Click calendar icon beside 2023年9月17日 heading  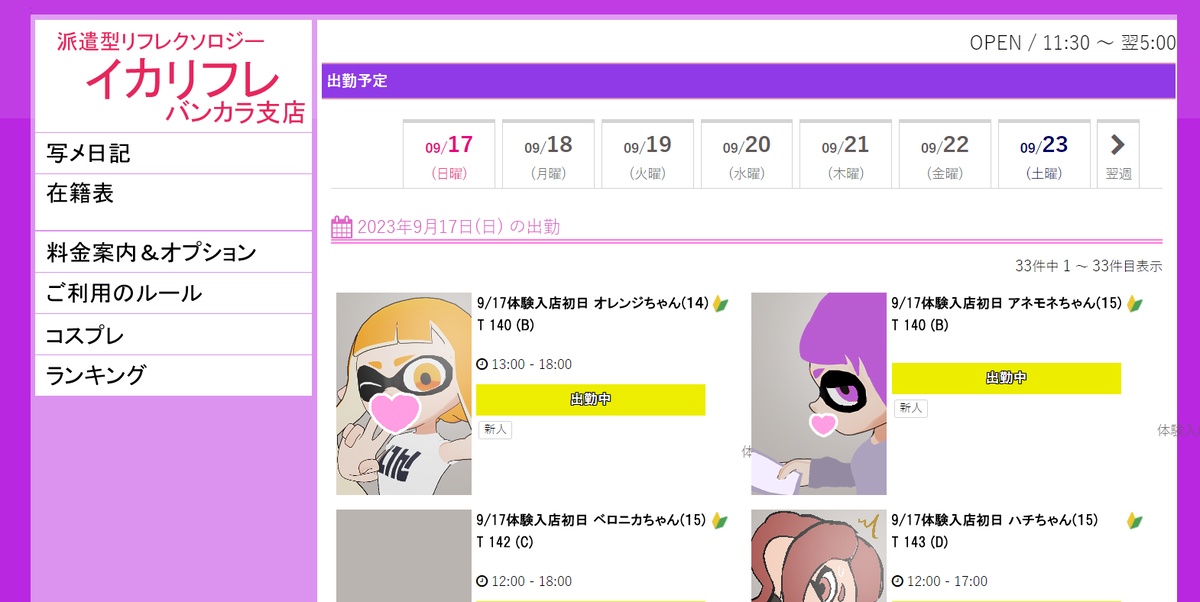pos(341,227)
